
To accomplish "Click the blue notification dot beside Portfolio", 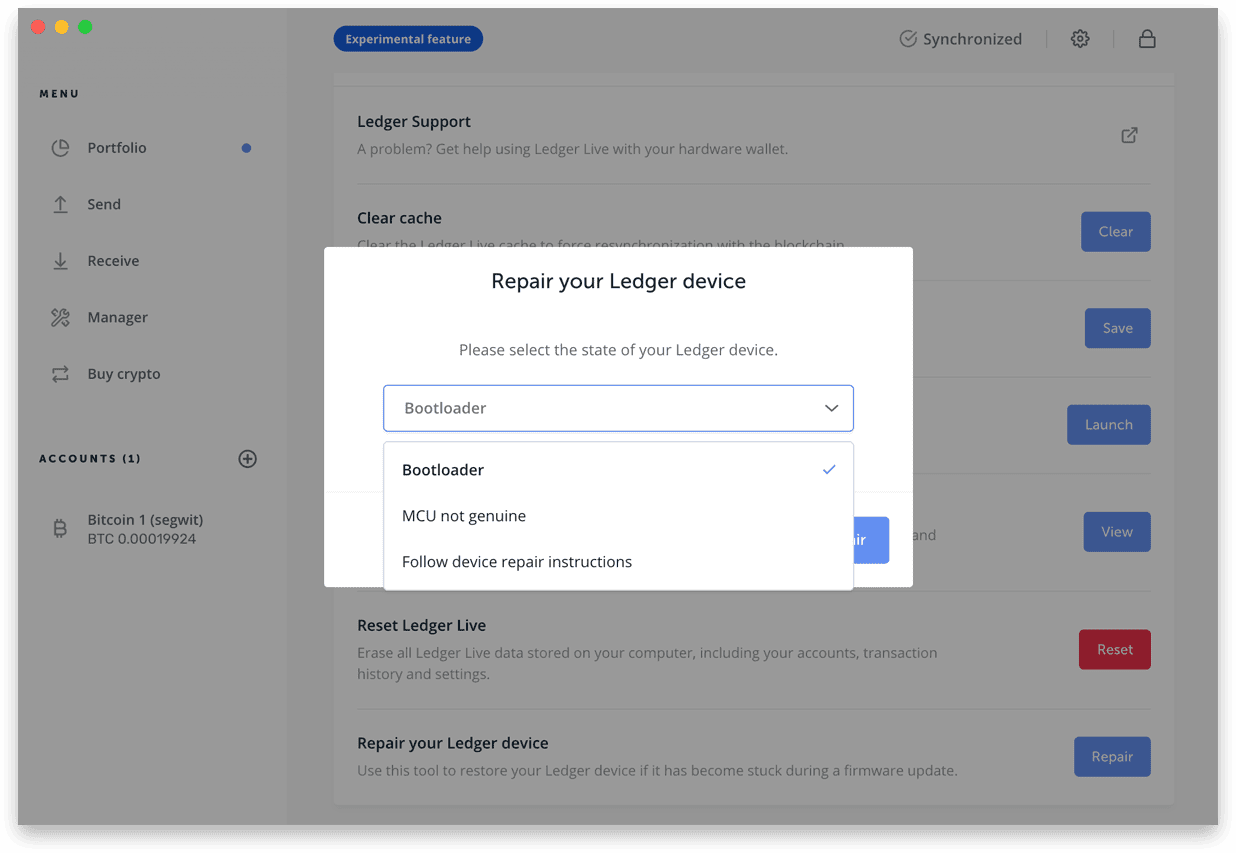I will click(246, 148).
